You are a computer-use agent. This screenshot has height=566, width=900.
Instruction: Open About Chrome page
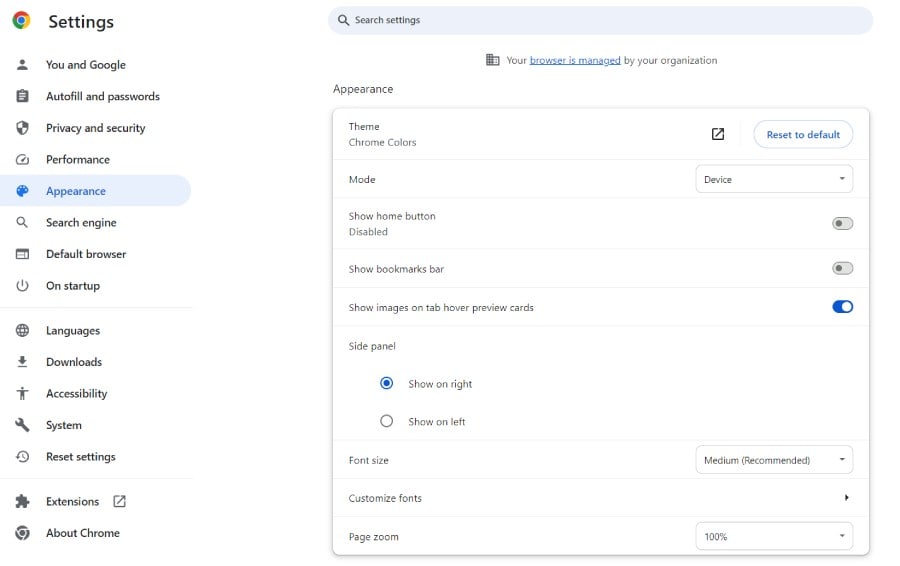tap(95, 533)
